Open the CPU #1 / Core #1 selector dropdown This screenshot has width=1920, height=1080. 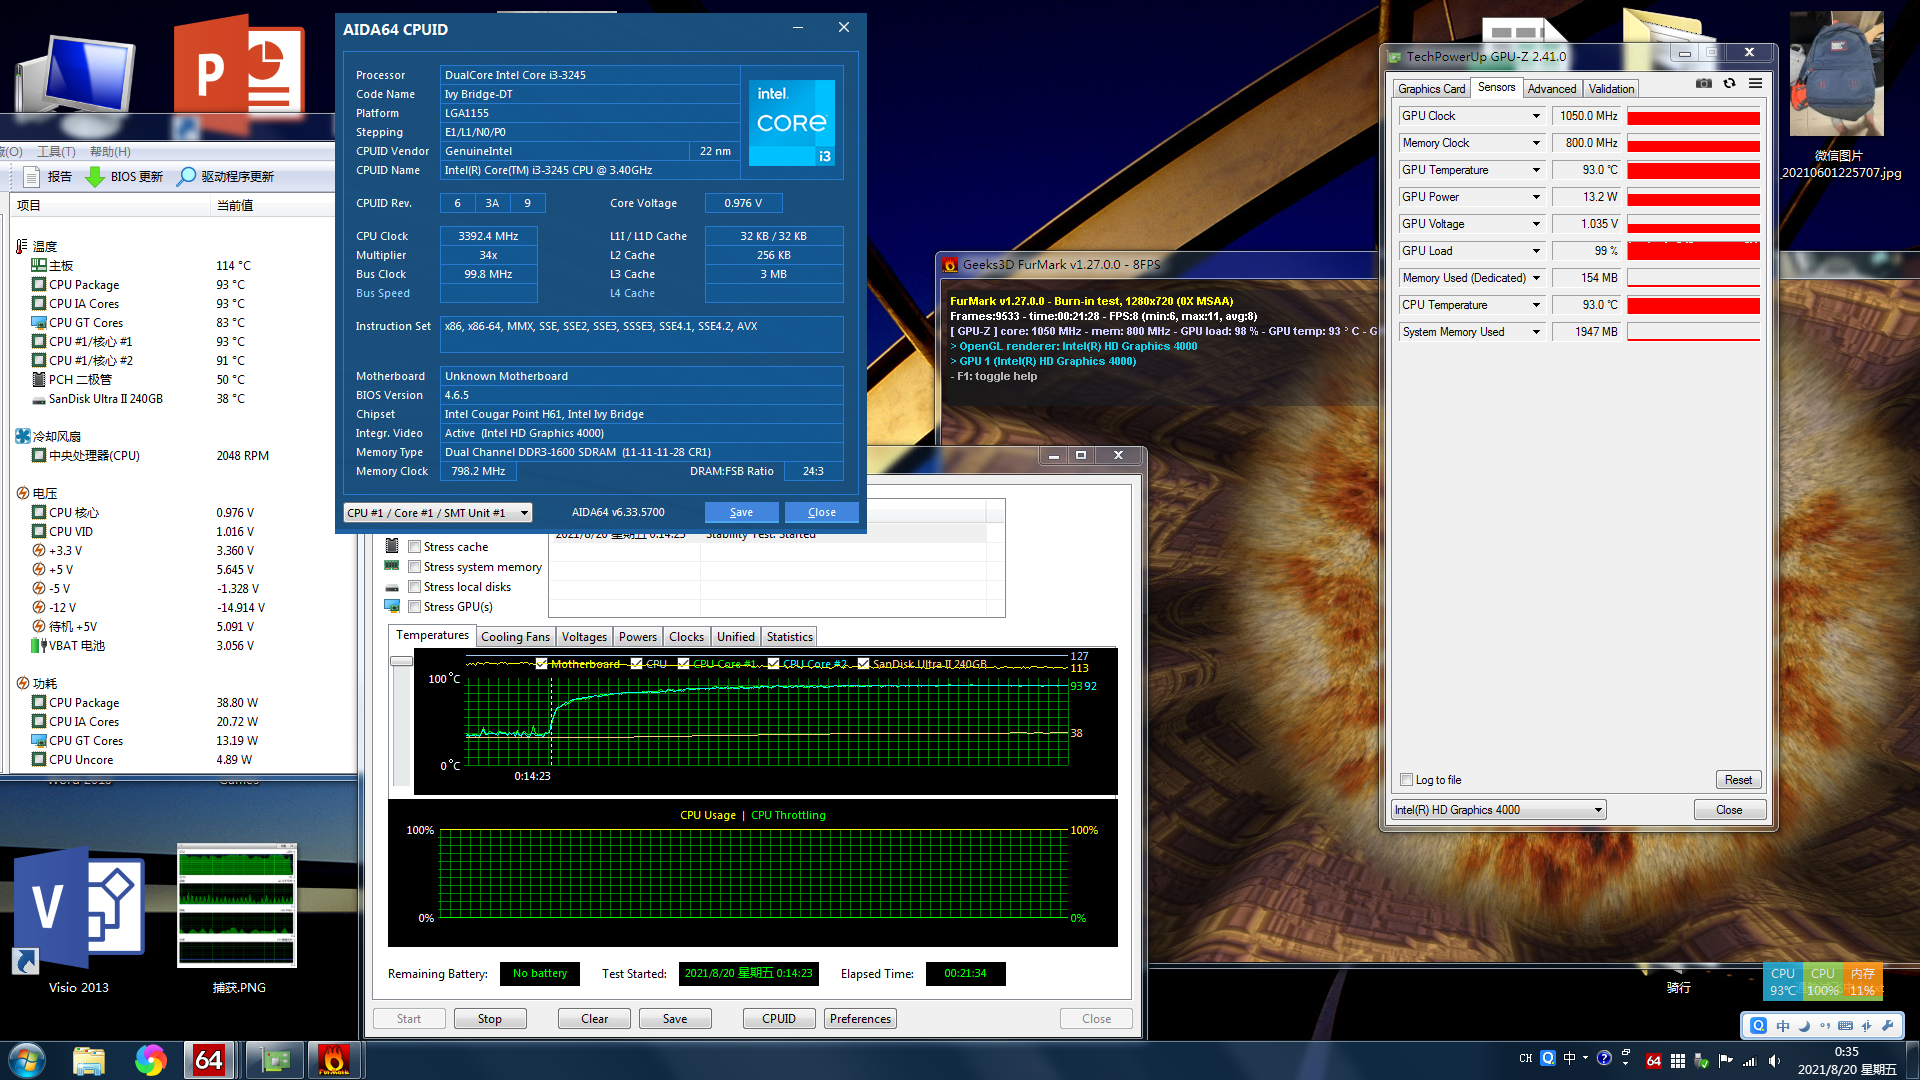coord(438,513)
